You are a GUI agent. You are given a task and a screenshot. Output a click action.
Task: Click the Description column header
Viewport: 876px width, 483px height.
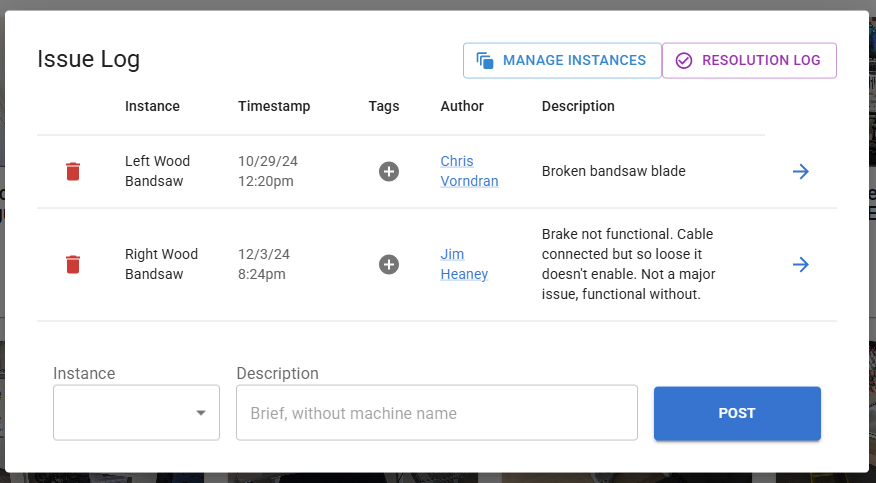578,106
